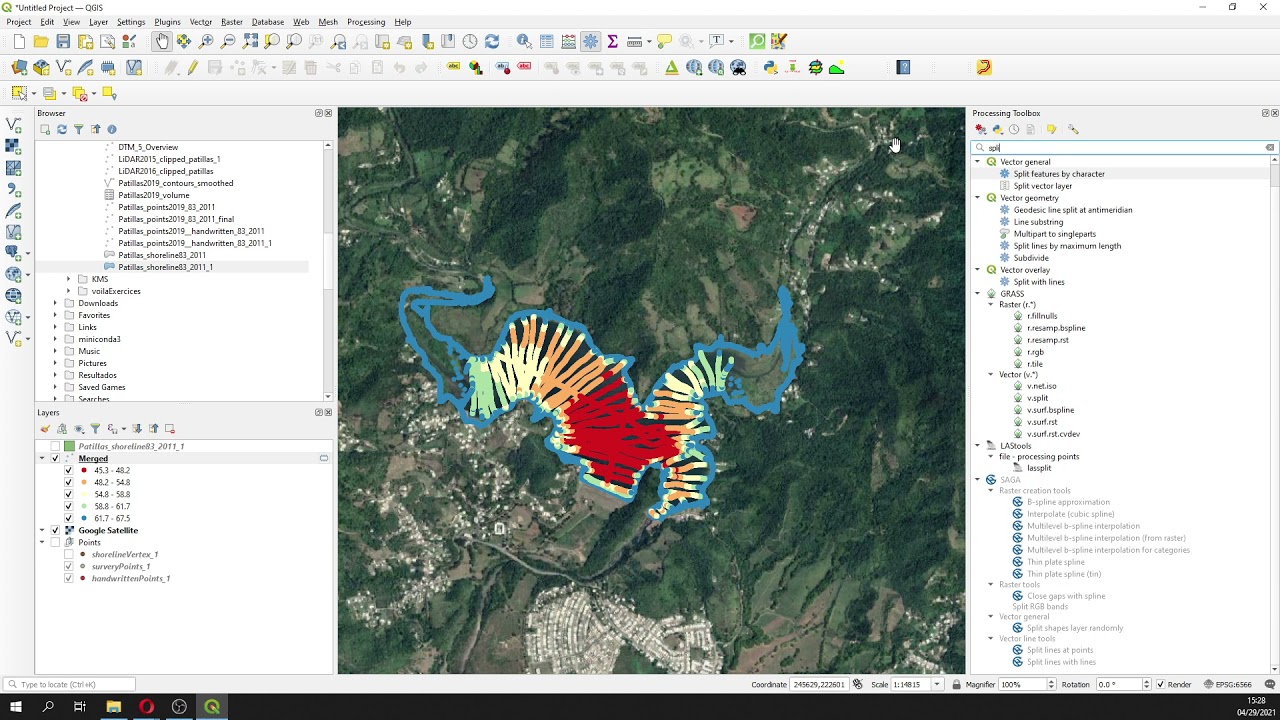Screen dimensions: 1280x720
Task: Uncheck the 48.2 - 54.8 class
Action: (68, 482)
